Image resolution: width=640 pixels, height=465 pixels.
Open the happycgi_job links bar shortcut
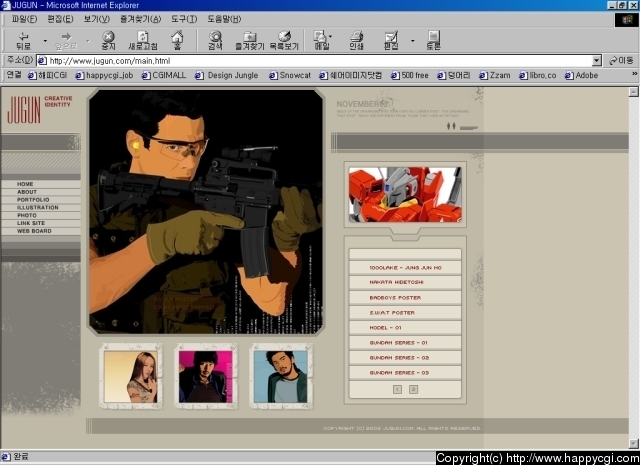[104, 76]
